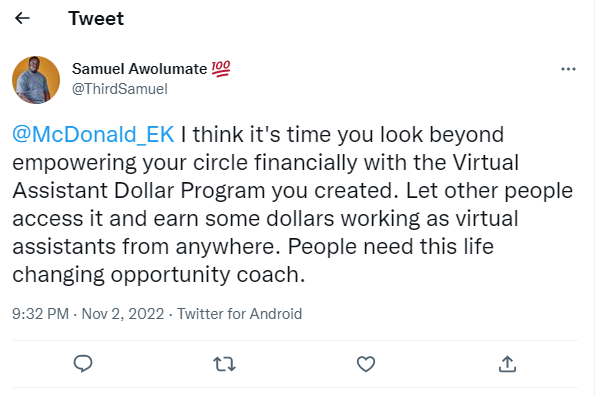Screen dimensions: 599x396
Task: Select the first tweet line after the mention
Action: pos(342,135)
